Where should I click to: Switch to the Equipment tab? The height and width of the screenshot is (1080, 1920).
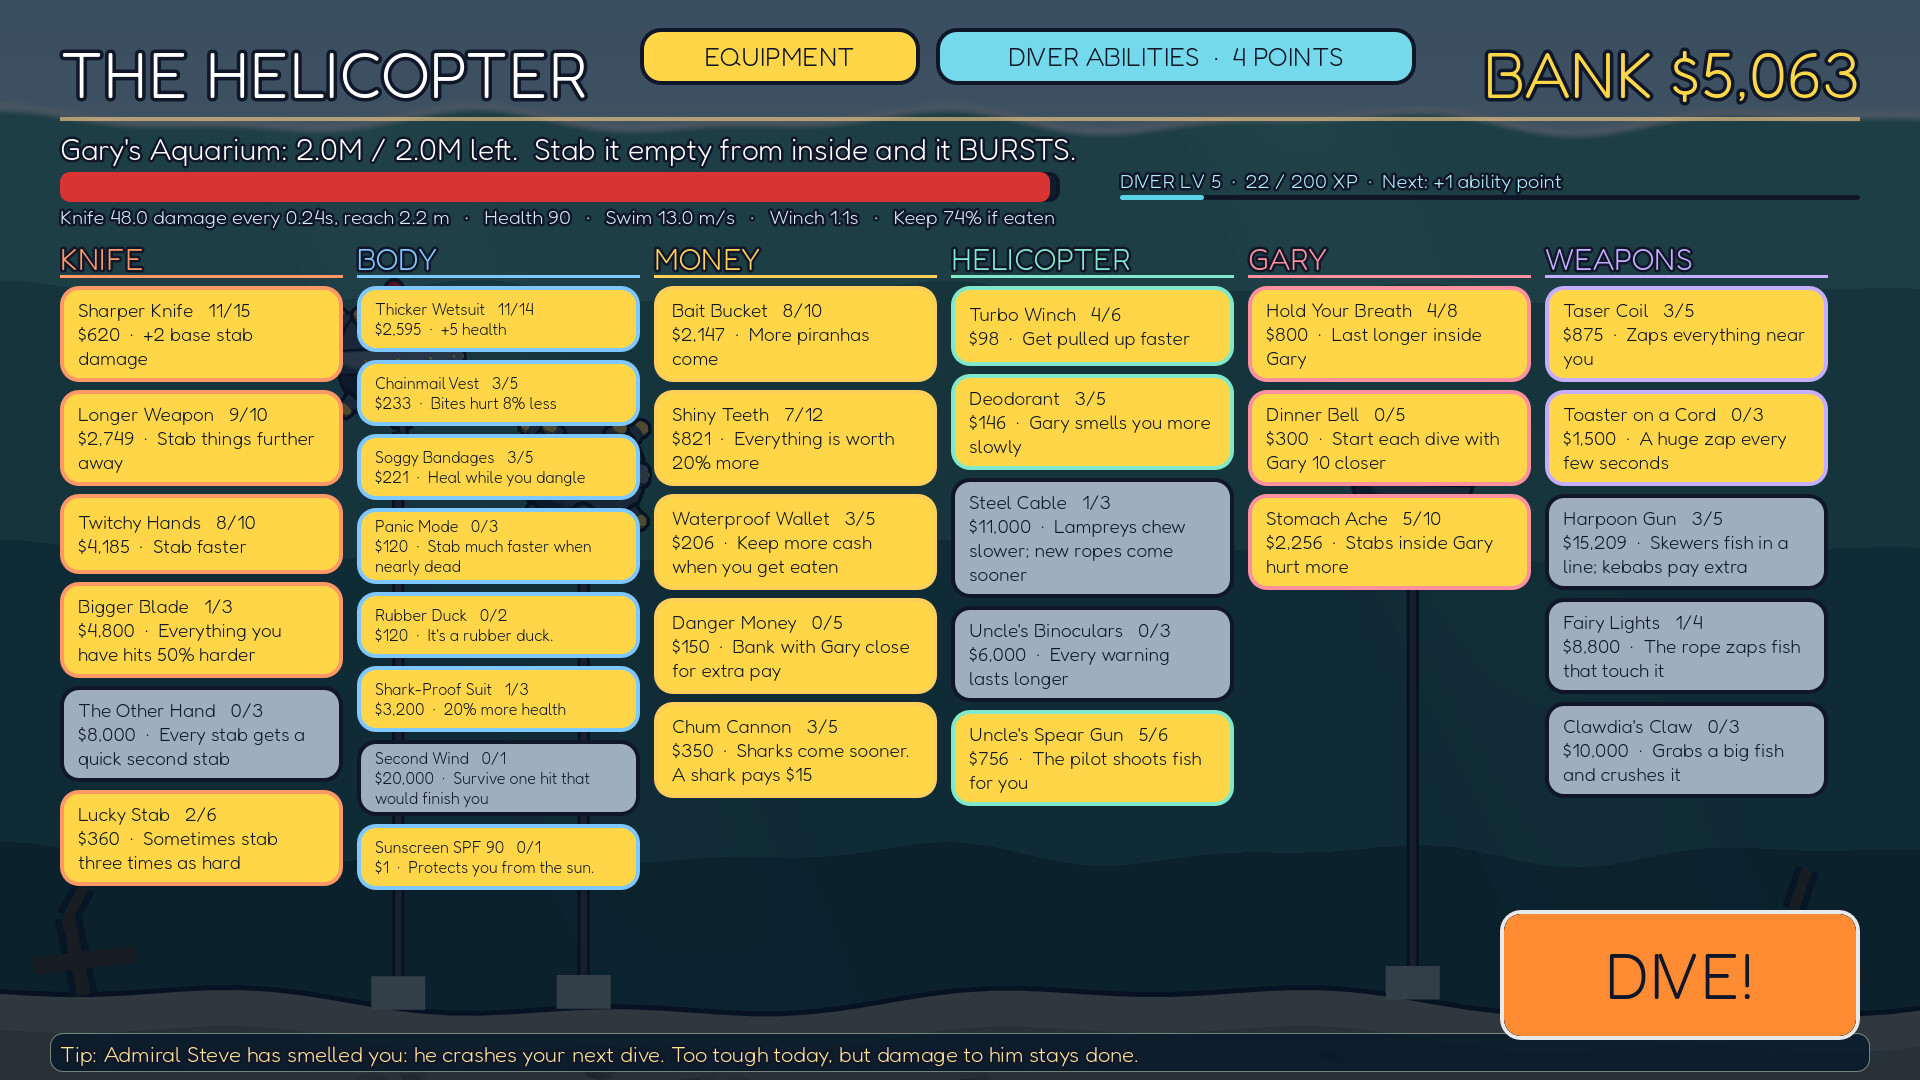coord(779,57)
